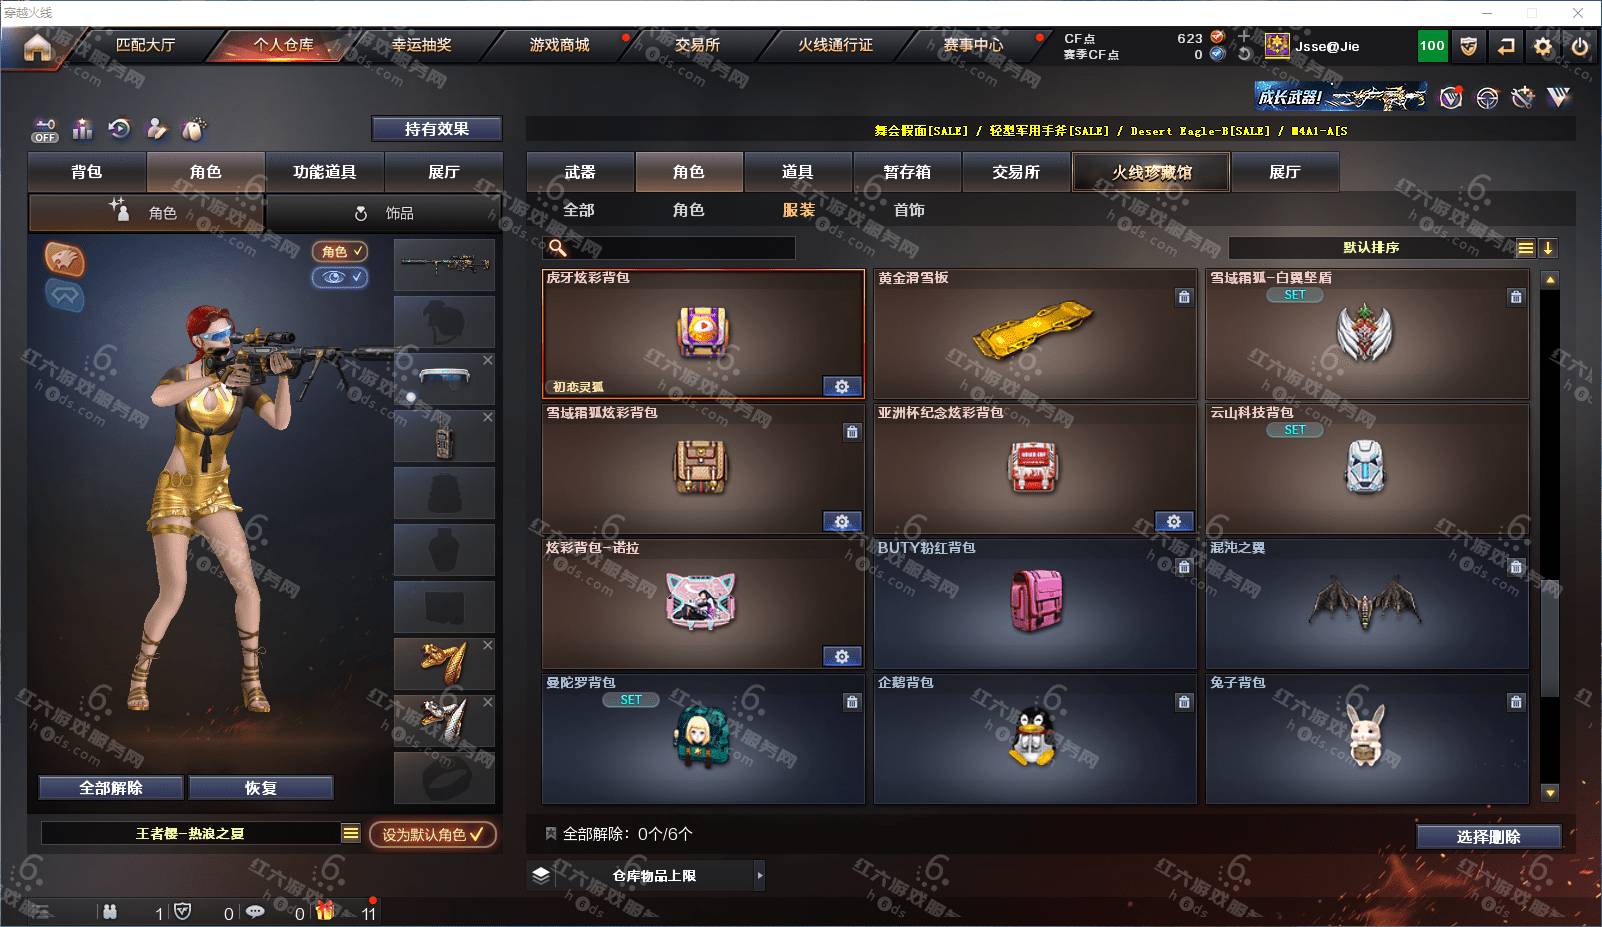Select the 混沌之翼 item thumbnail
The height and width of the screenshot is (927, 1602).
pyautogui.click(x=1367, y=604)
